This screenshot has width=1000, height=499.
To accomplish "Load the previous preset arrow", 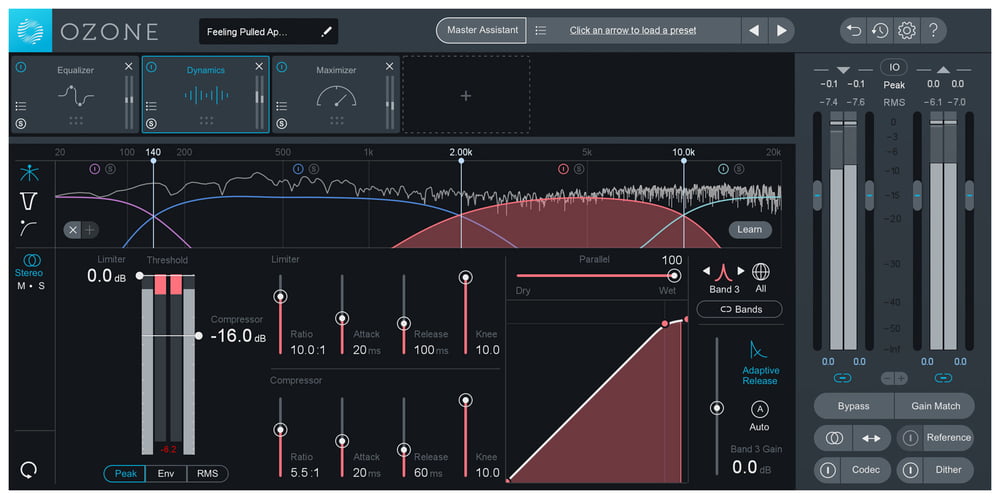I will pyautogui.click(x=754, y=30).
